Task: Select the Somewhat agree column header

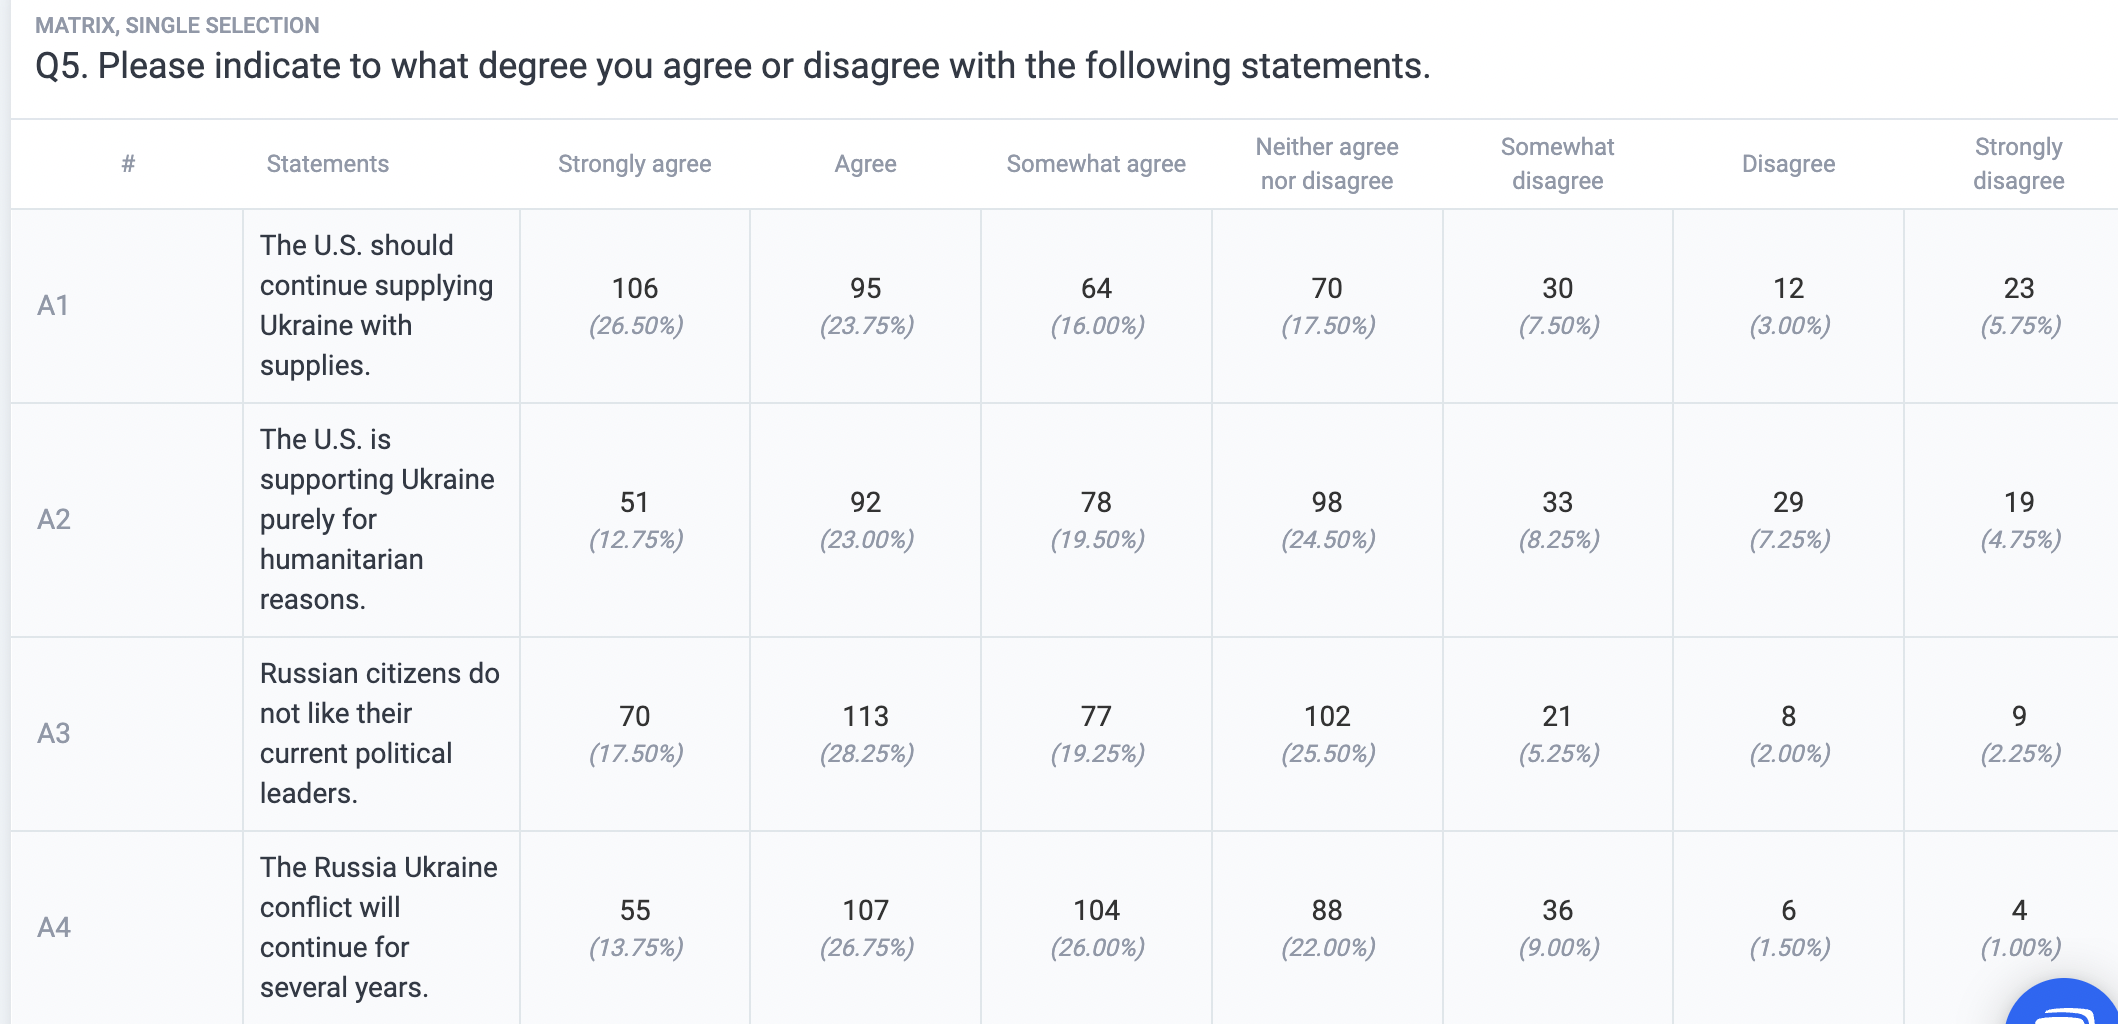Action: click(1096, 164)
